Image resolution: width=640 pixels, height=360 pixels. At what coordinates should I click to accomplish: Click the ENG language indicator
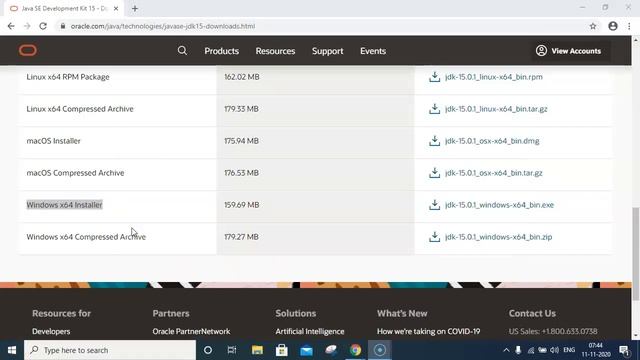tap(569, 350)
